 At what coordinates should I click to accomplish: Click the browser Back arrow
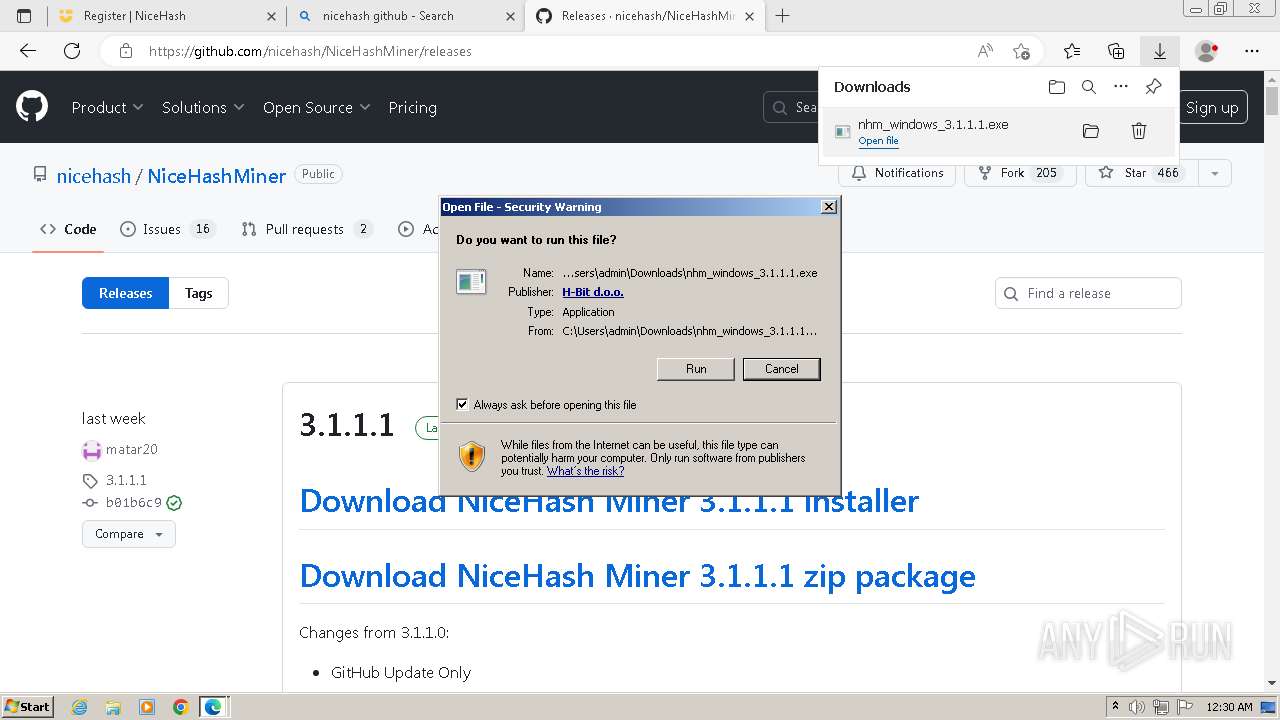(28, 51)
